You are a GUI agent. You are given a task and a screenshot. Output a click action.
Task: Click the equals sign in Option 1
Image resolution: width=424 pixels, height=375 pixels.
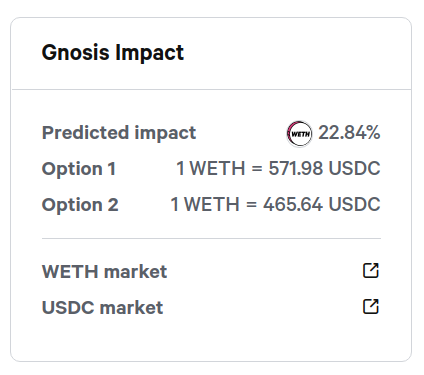coord(257,169)
